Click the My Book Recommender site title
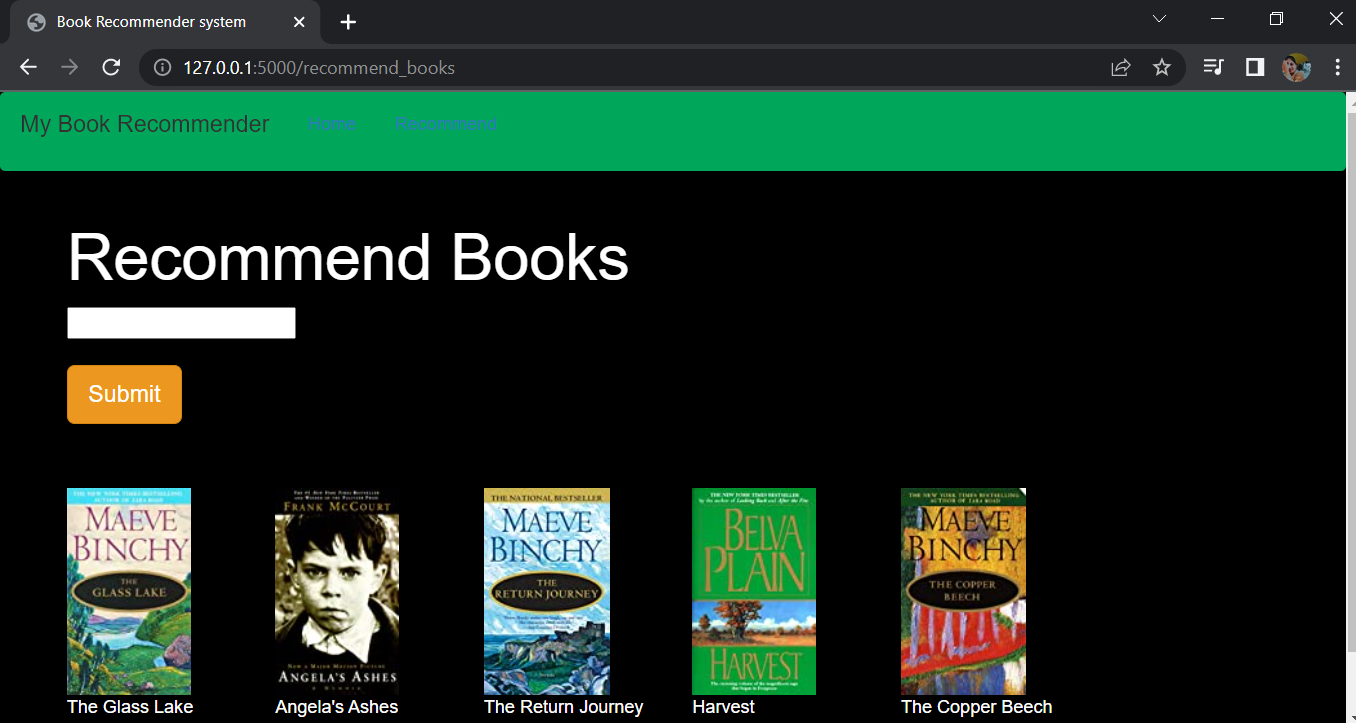The width and height of the screenshot is (1356, 723). coord(144,123)
